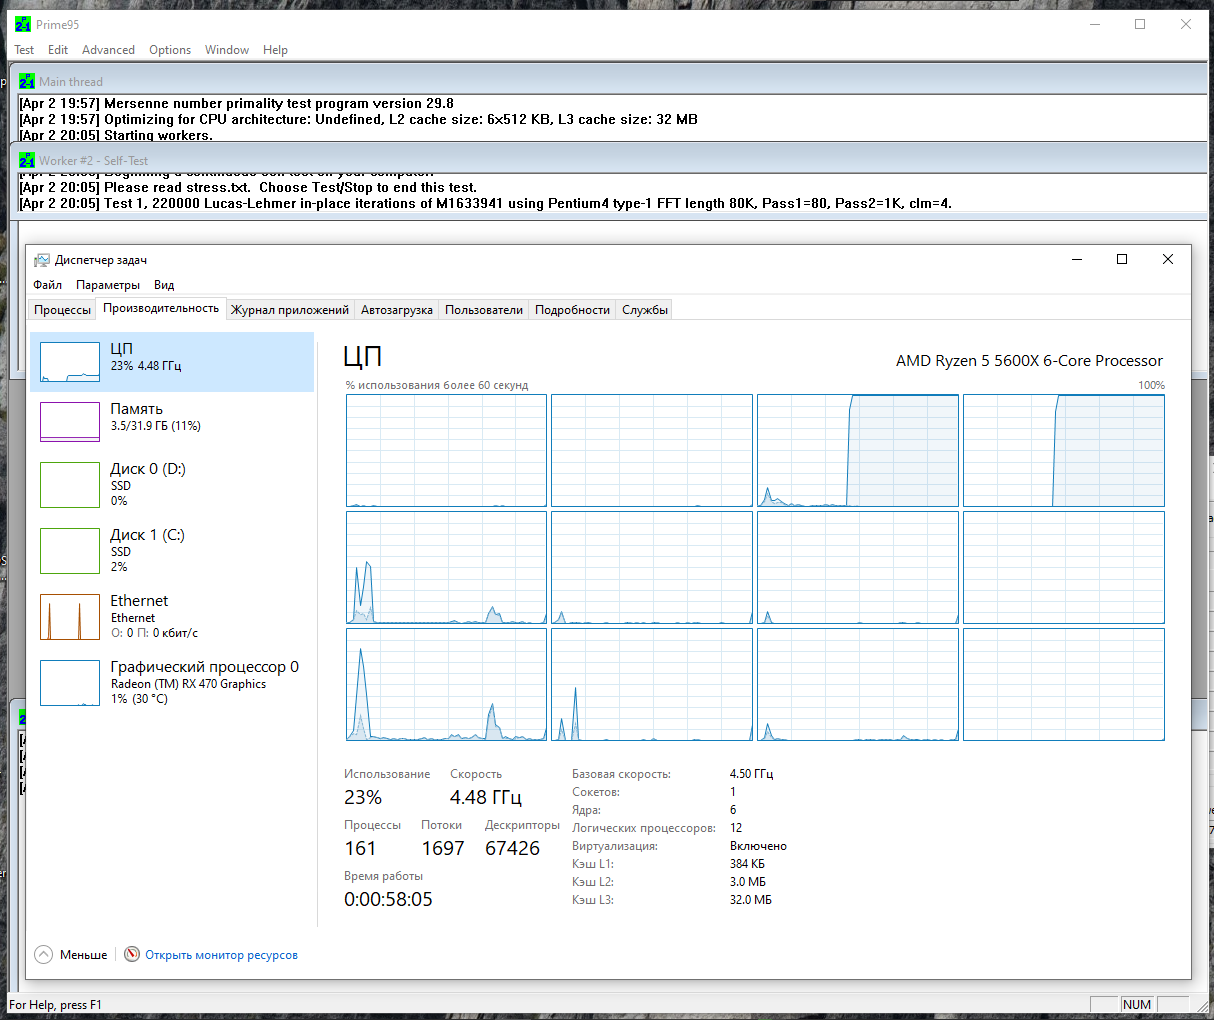
Task: Click the 'Please read stress.txt' log line
Action: 248,187
